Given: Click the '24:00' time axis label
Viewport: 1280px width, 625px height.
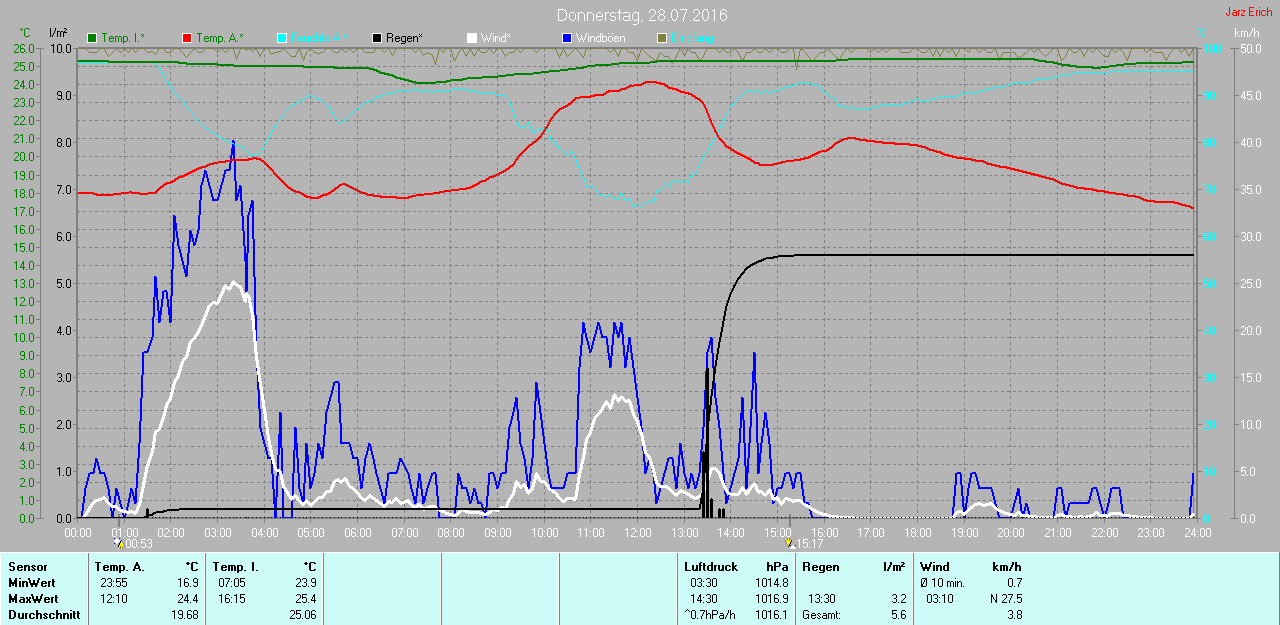Looking at the screenshot, I should coord(1197,533).
